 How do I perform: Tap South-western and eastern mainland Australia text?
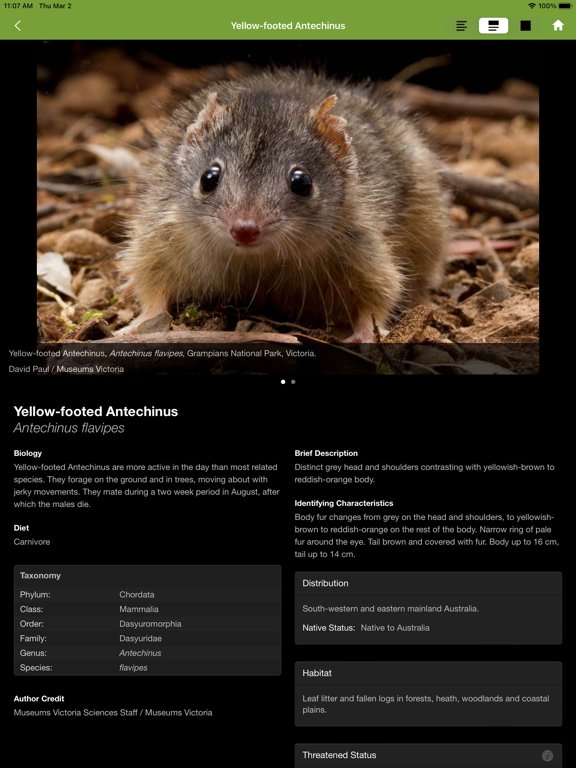coord(390,609)
